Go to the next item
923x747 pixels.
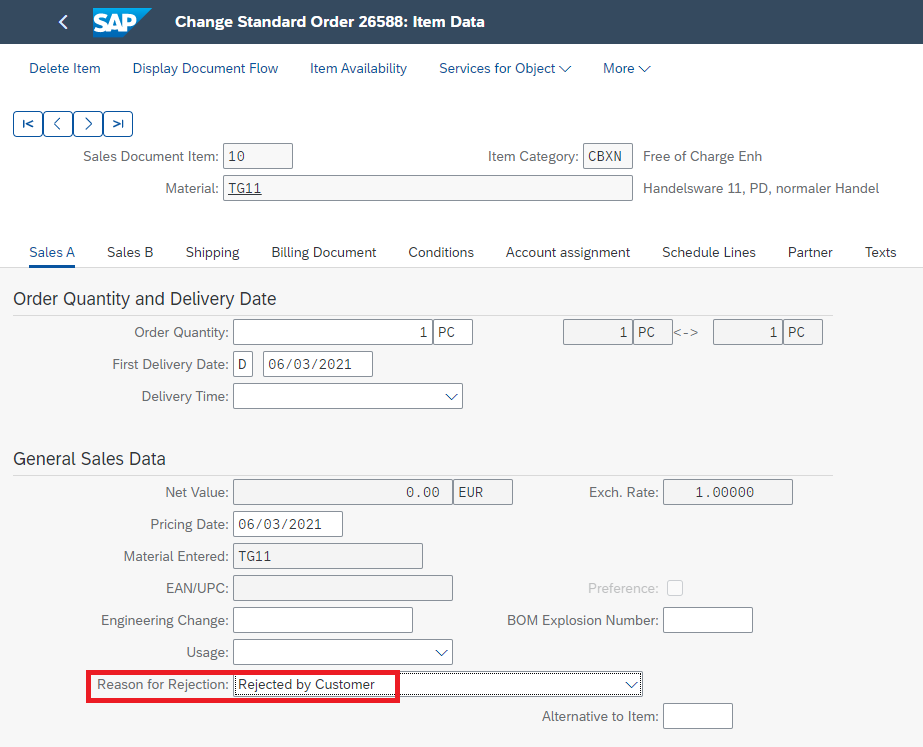click(x=88, y=124)
